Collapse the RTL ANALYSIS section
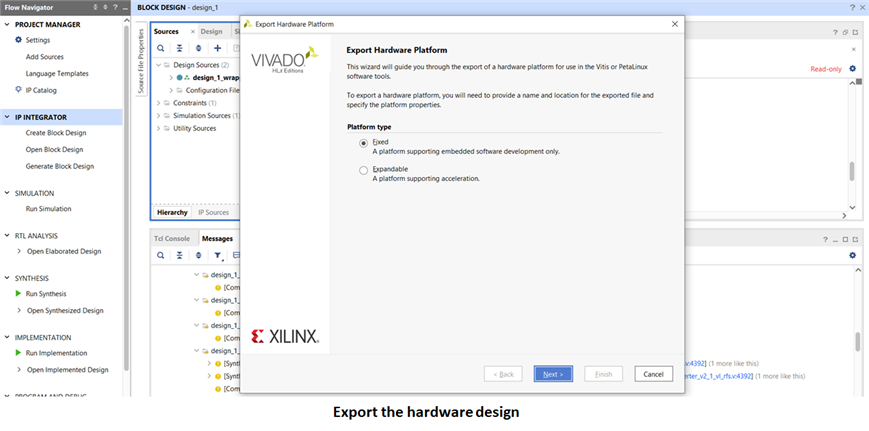 tap(7, 235)
